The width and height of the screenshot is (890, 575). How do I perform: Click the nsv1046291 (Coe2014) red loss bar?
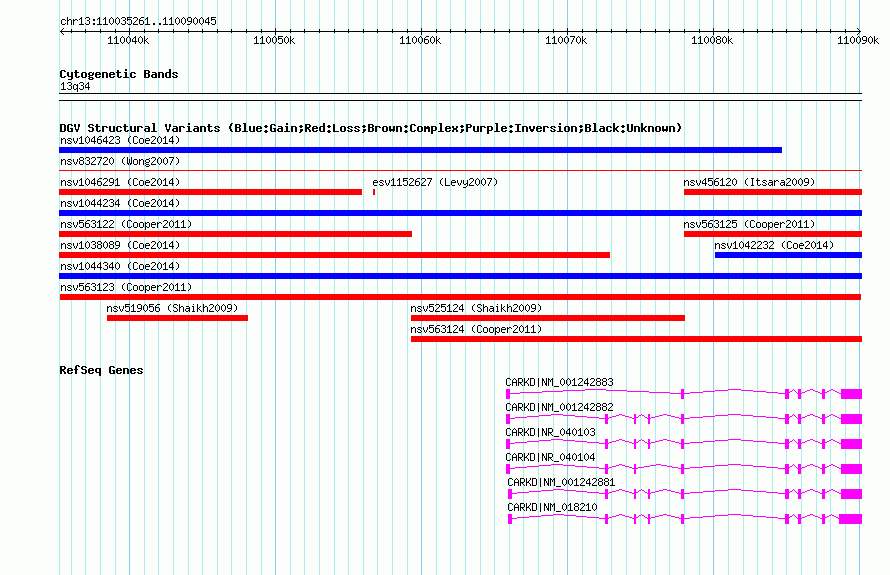coord(211,192)
